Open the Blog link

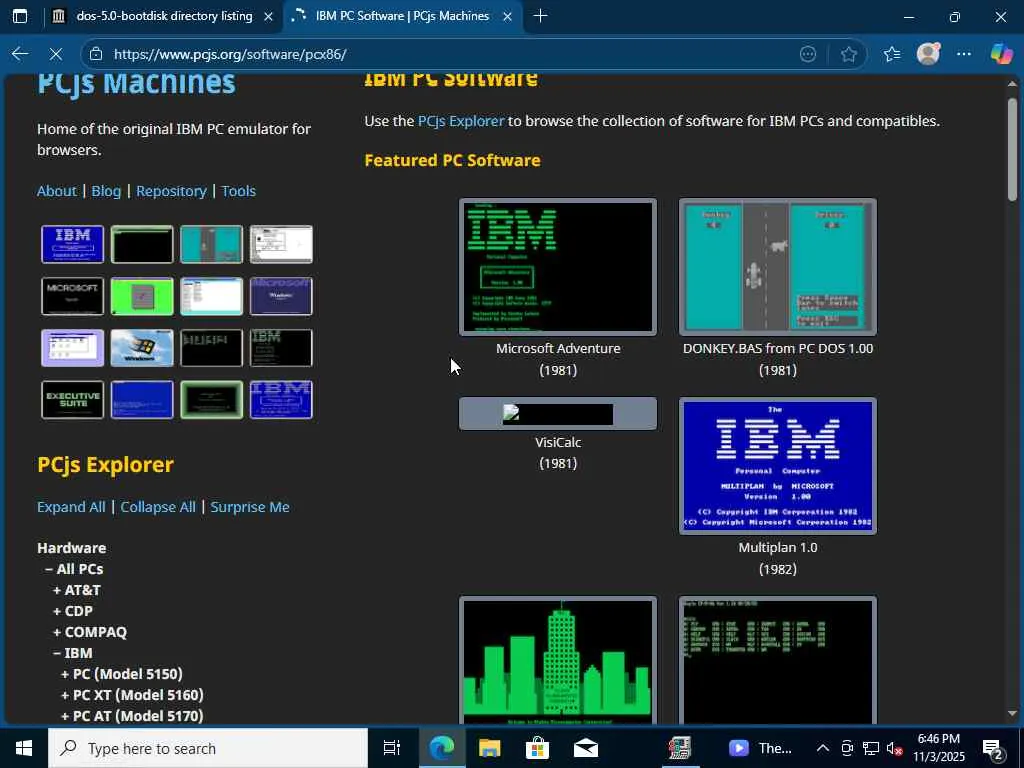(x=106, y=191)
